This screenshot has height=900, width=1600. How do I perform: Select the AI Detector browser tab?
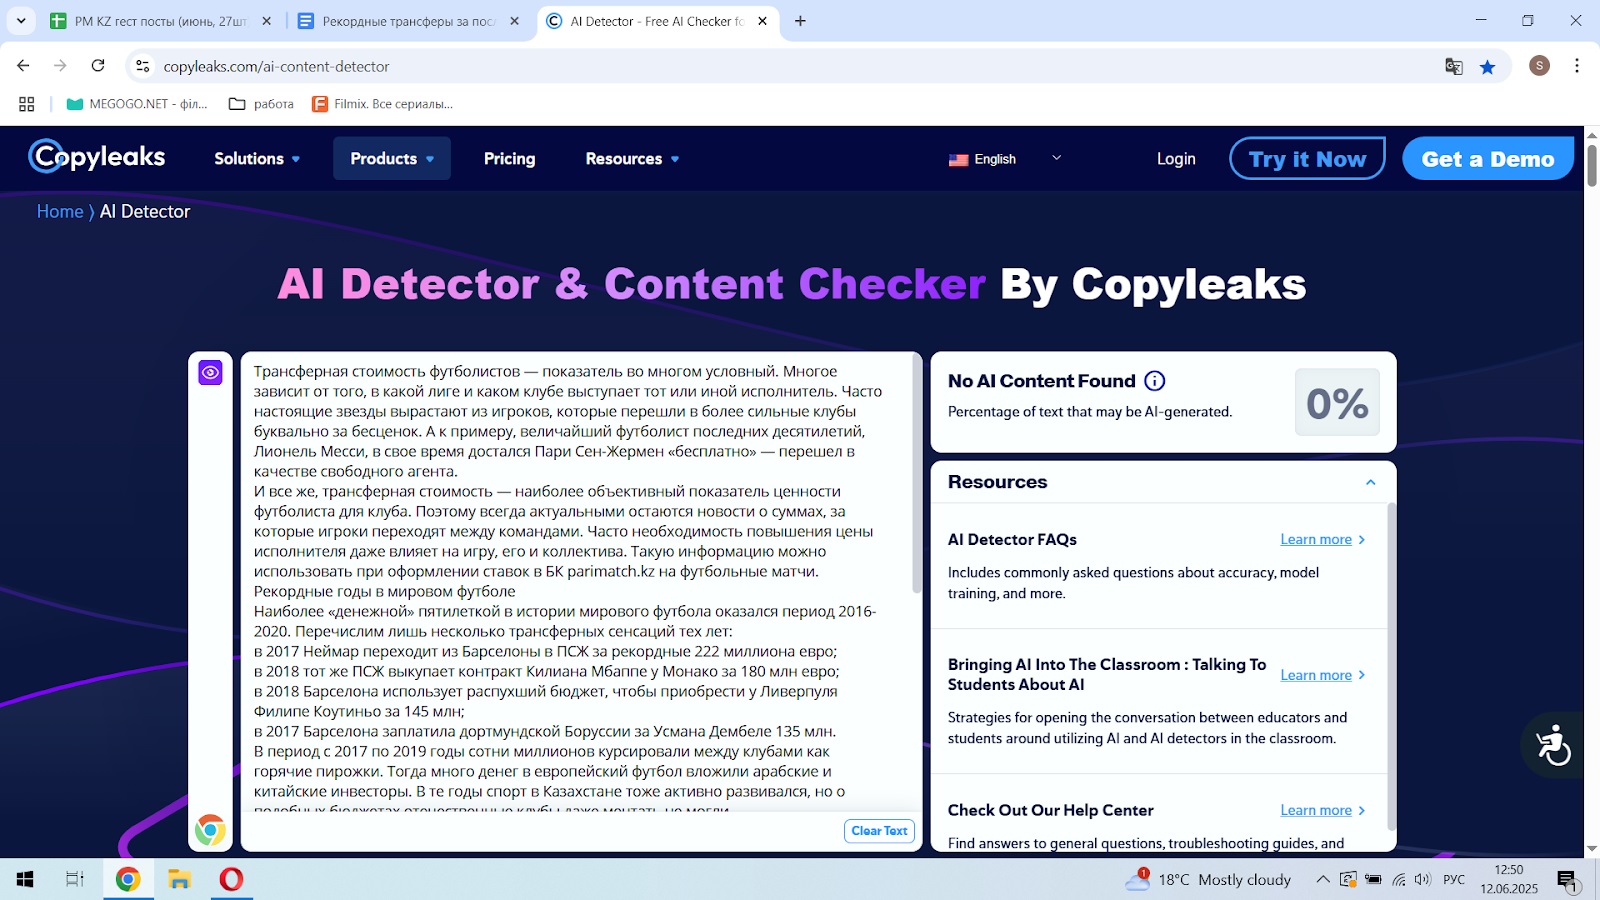pyautogui.click(x=657, y=21)
